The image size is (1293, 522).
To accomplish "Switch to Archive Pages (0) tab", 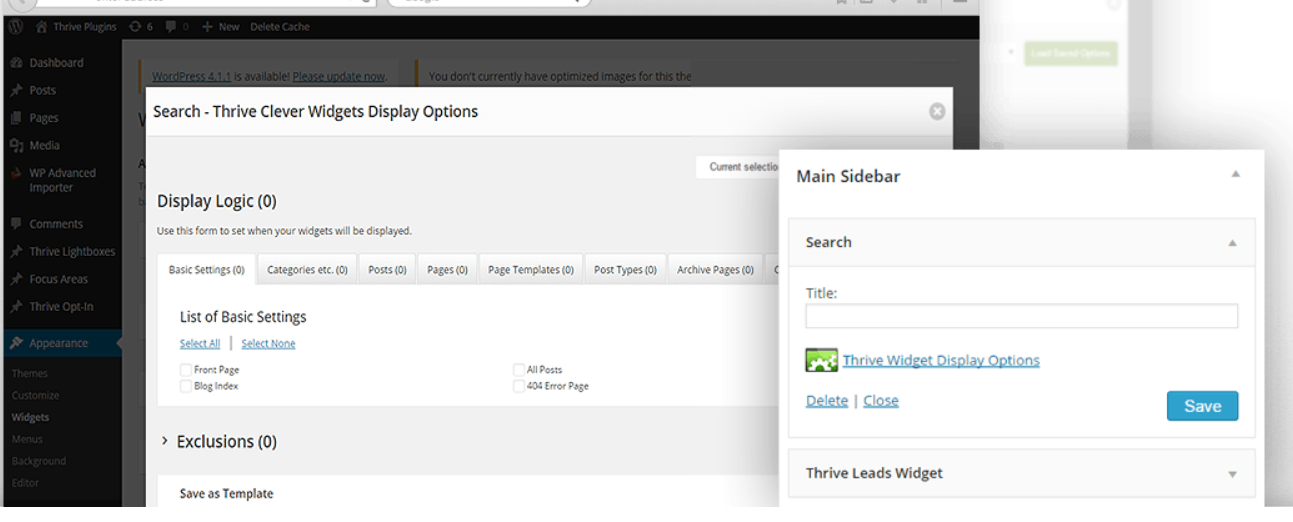I will click(x=715, y=270).
